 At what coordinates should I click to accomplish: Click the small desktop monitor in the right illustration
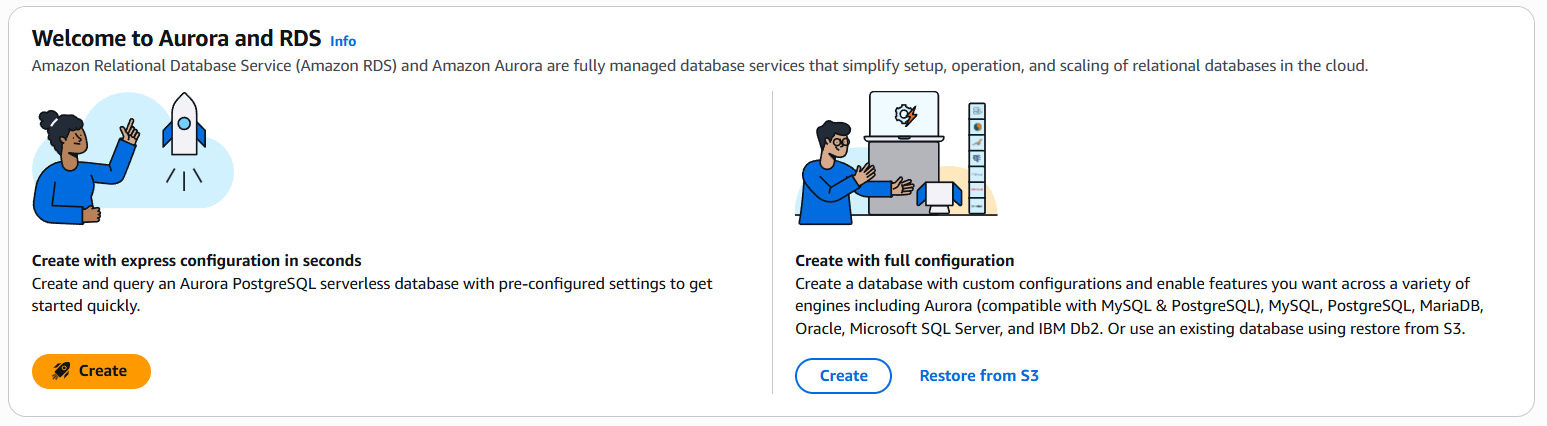click(x=938, y=196)
